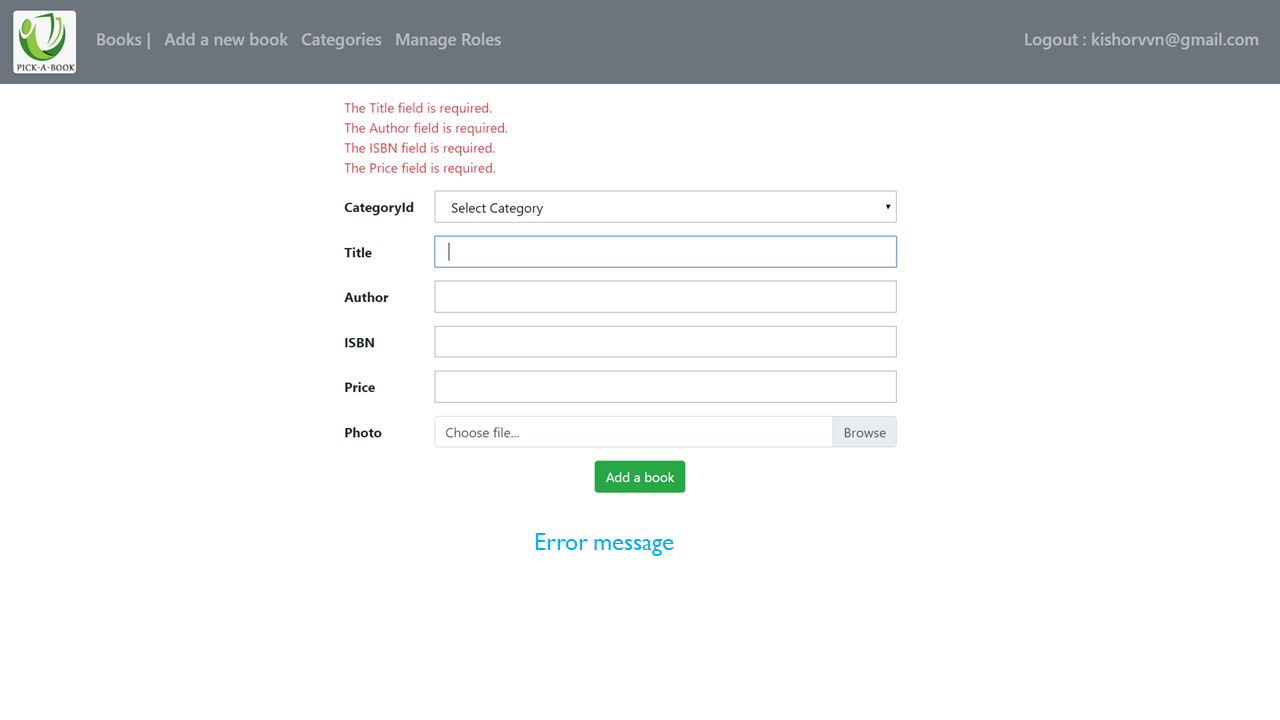Log out of kishorvvn@gmail.com account

(1141, 40)
